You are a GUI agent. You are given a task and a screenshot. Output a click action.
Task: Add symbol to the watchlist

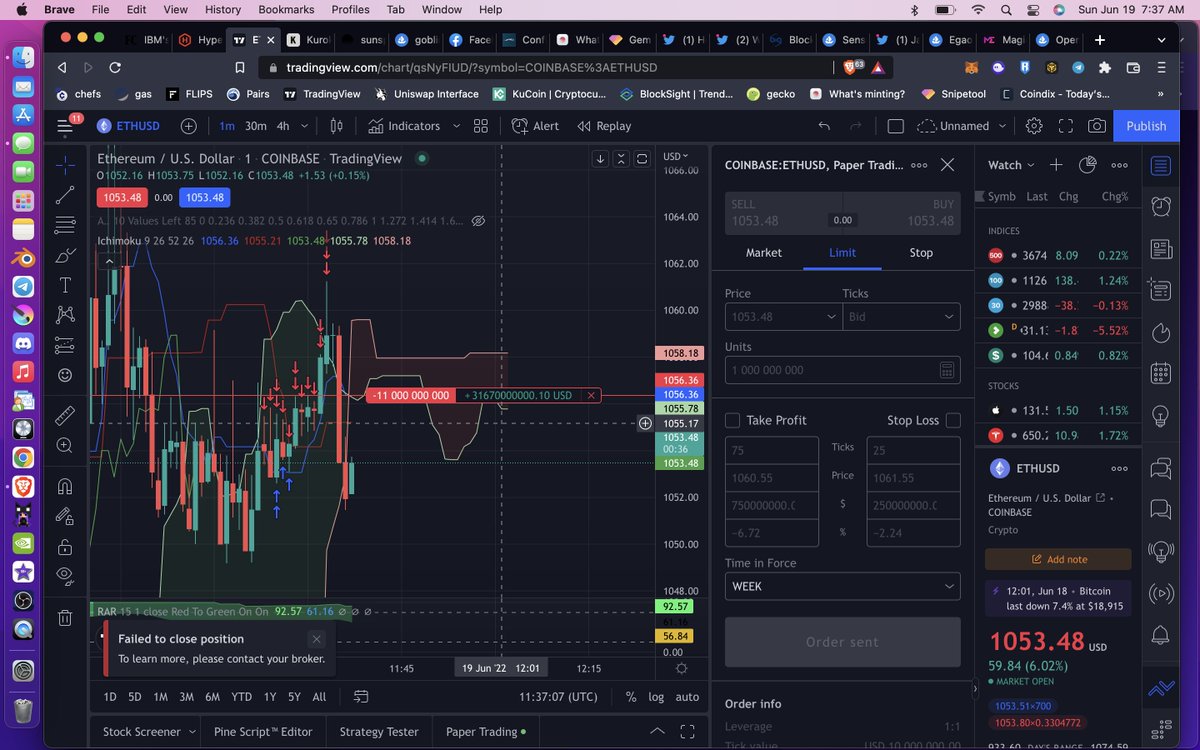click(1056, 165)
